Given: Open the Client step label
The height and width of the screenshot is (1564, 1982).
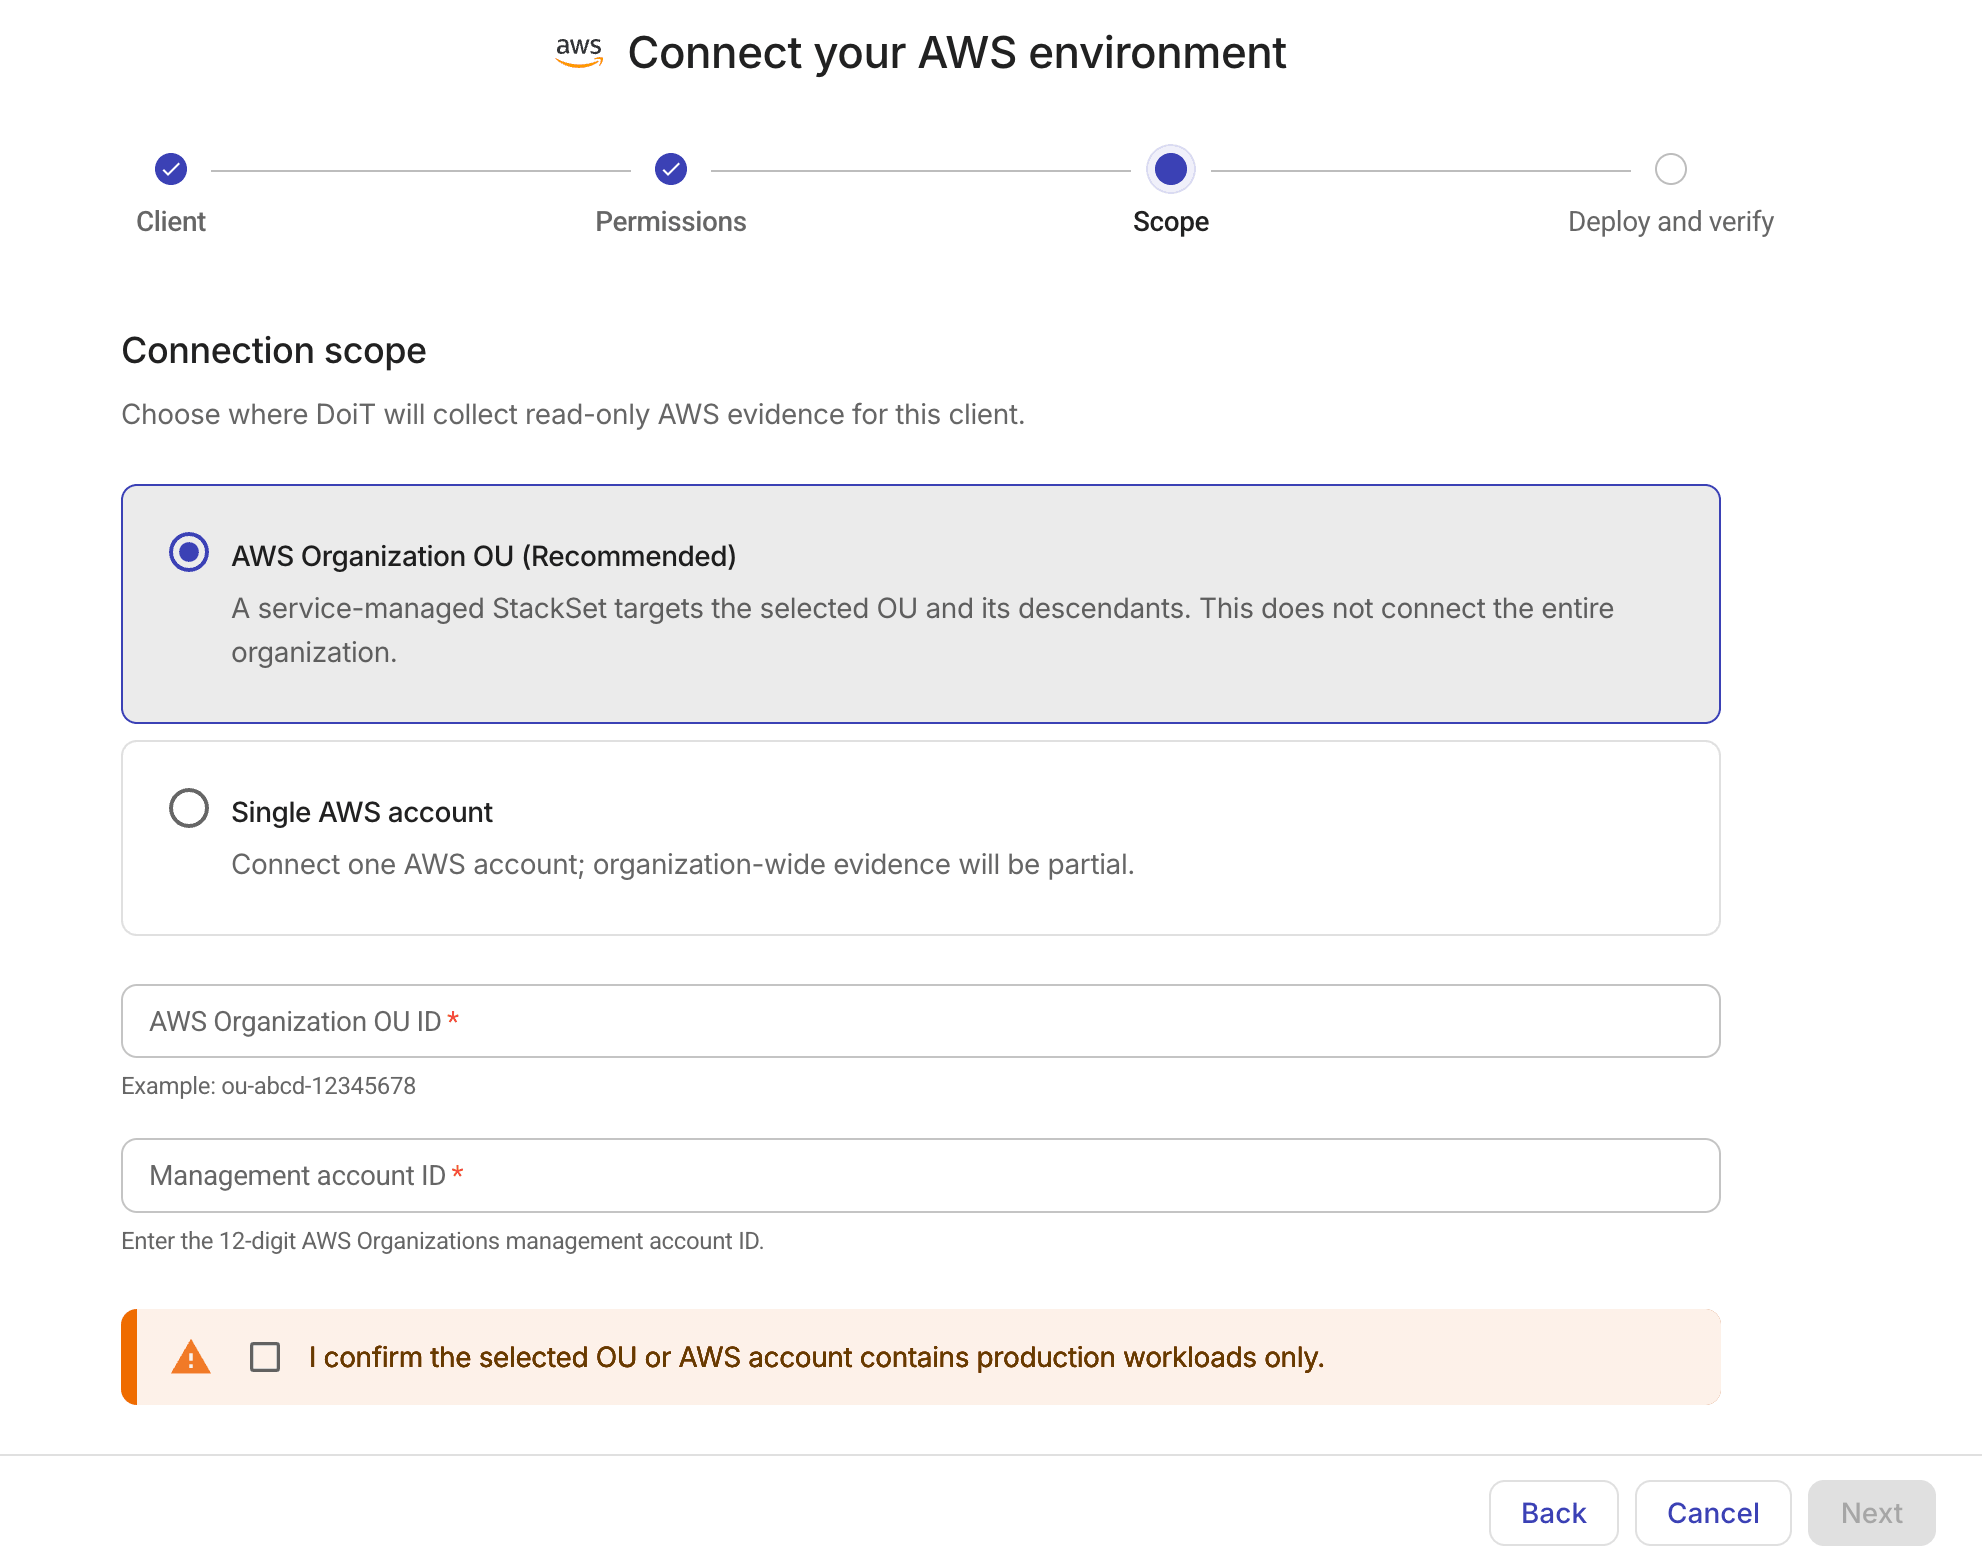Looking at the screenshot, I should click(171, 221).
